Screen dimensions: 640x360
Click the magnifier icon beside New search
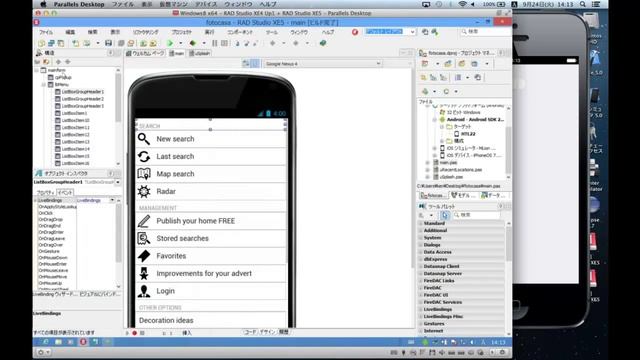[x=144, y=139]
